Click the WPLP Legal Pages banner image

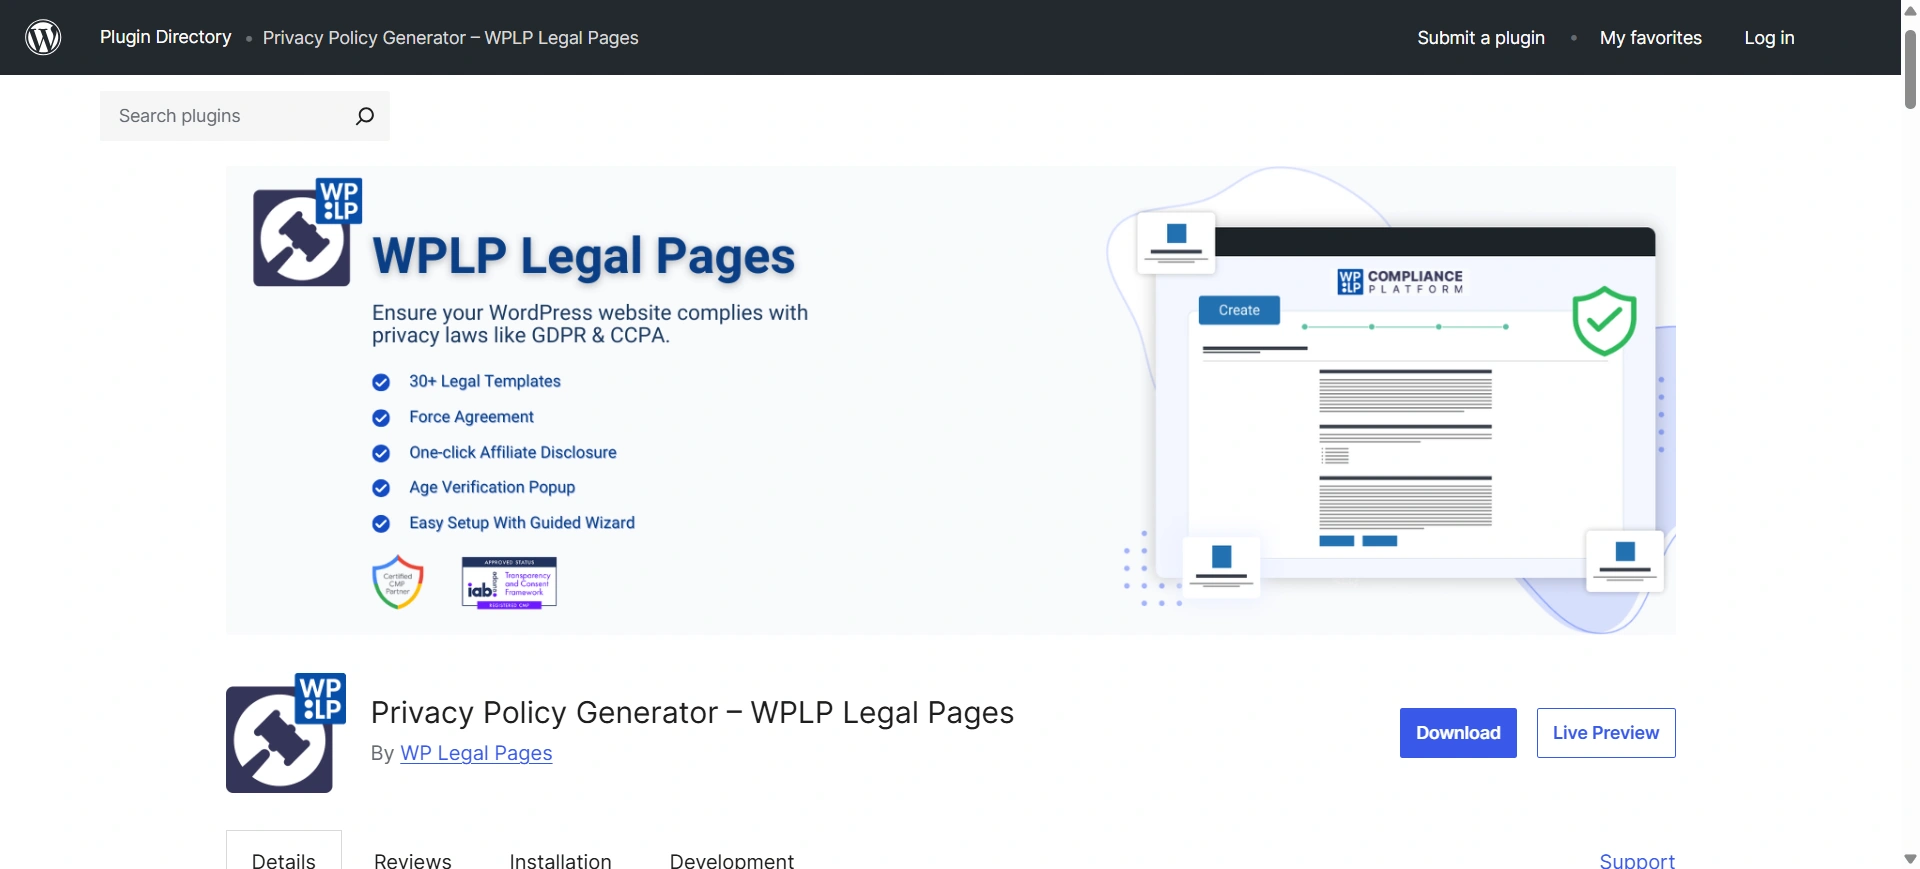tap(950, 400)
